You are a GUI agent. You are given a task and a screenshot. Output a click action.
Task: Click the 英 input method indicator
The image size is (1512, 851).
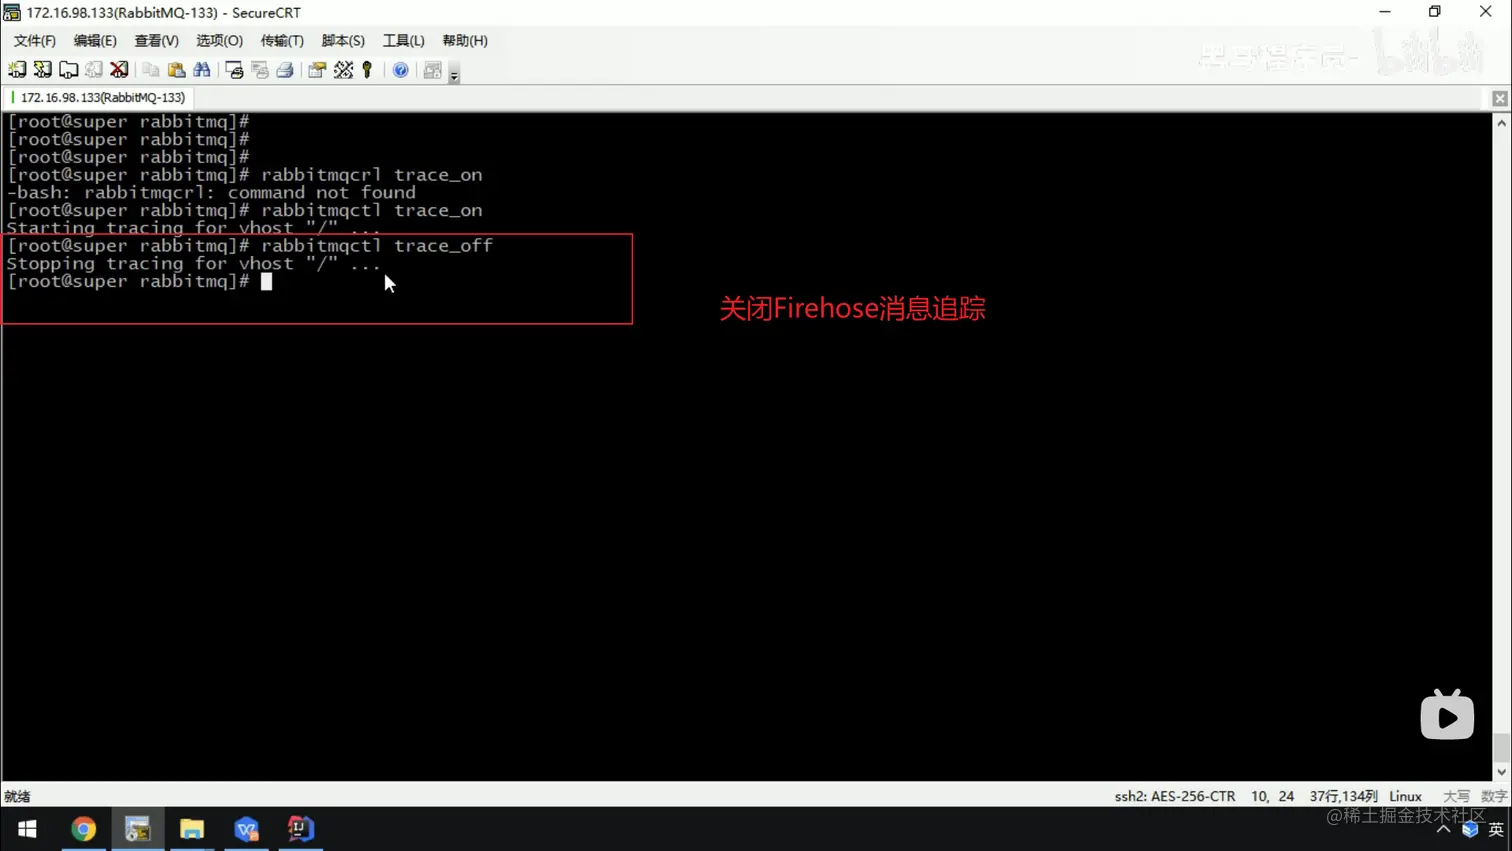coord(1496,830)
